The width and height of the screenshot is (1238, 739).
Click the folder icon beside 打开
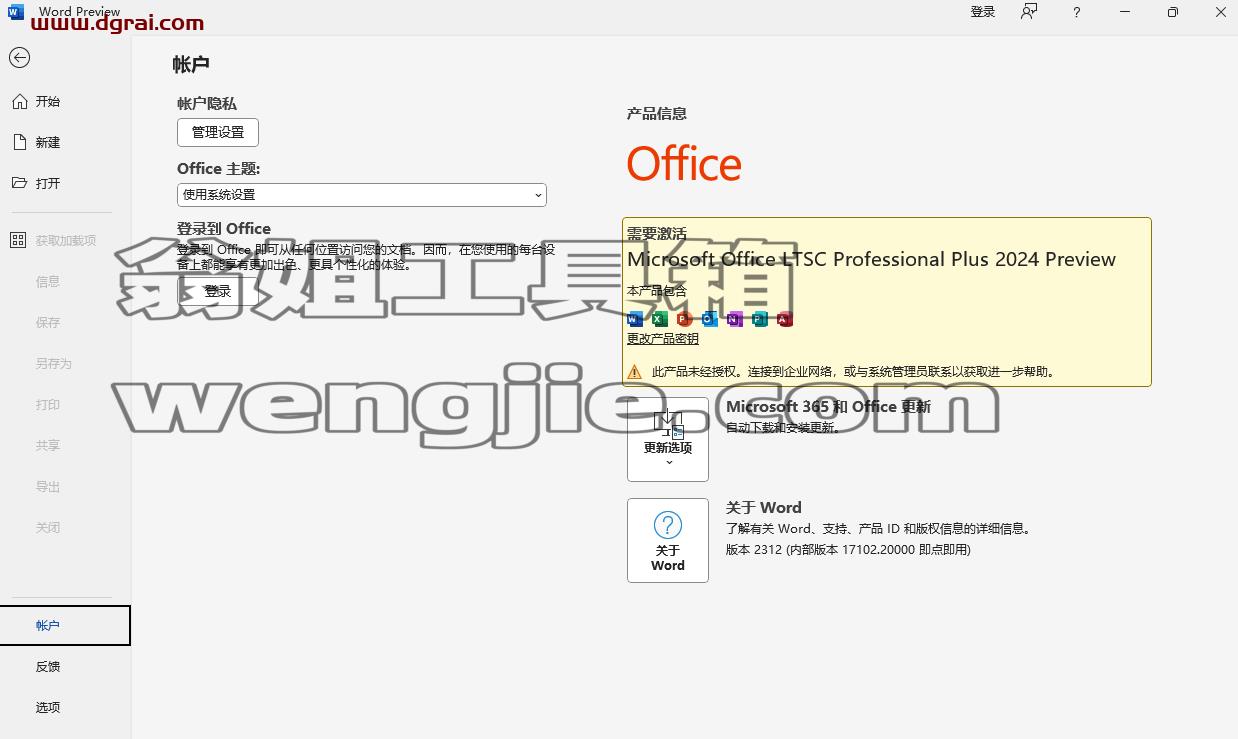19,183
